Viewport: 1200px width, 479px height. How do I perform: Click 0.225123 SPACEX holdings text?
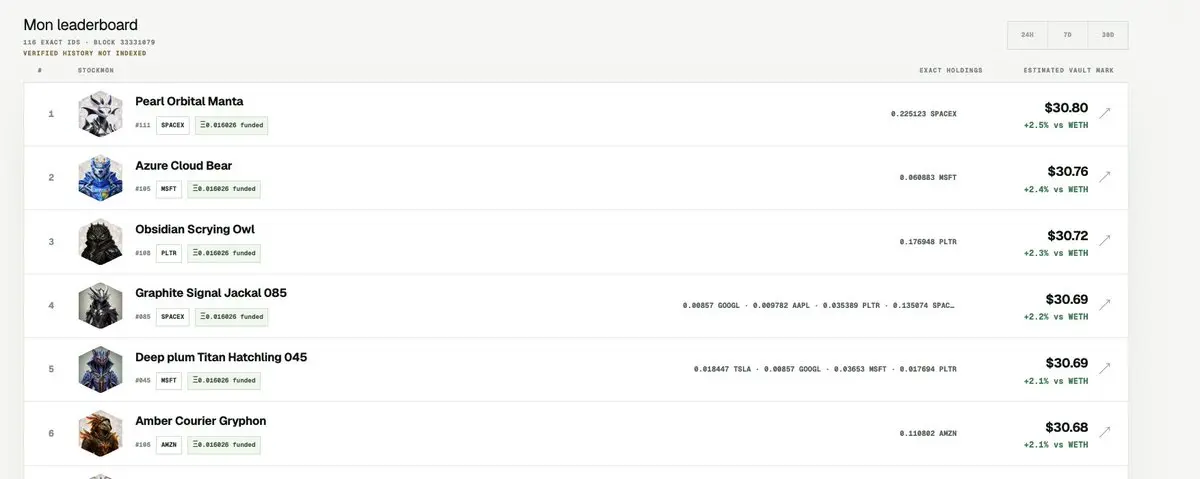(x=924, y=114)
